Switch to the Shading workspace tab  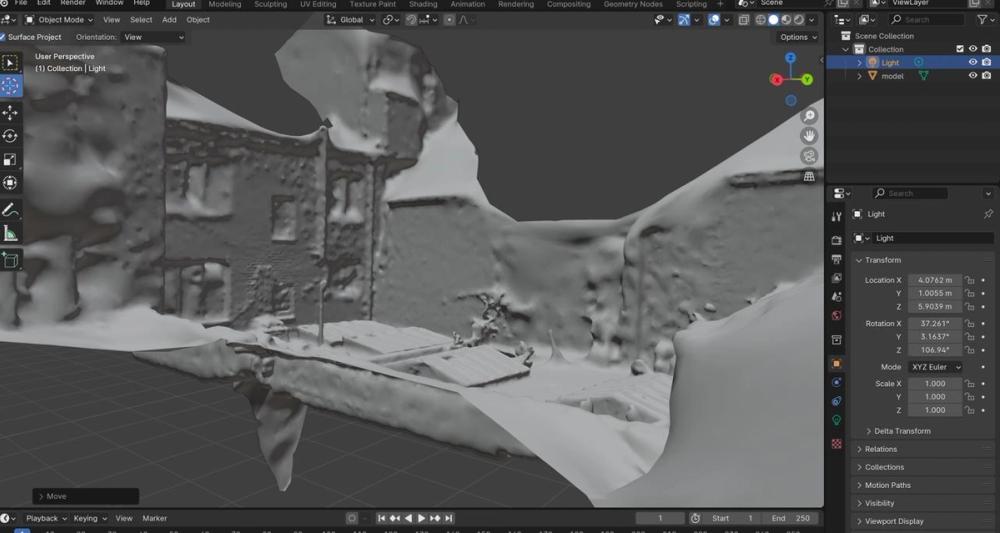pos(423,4)
